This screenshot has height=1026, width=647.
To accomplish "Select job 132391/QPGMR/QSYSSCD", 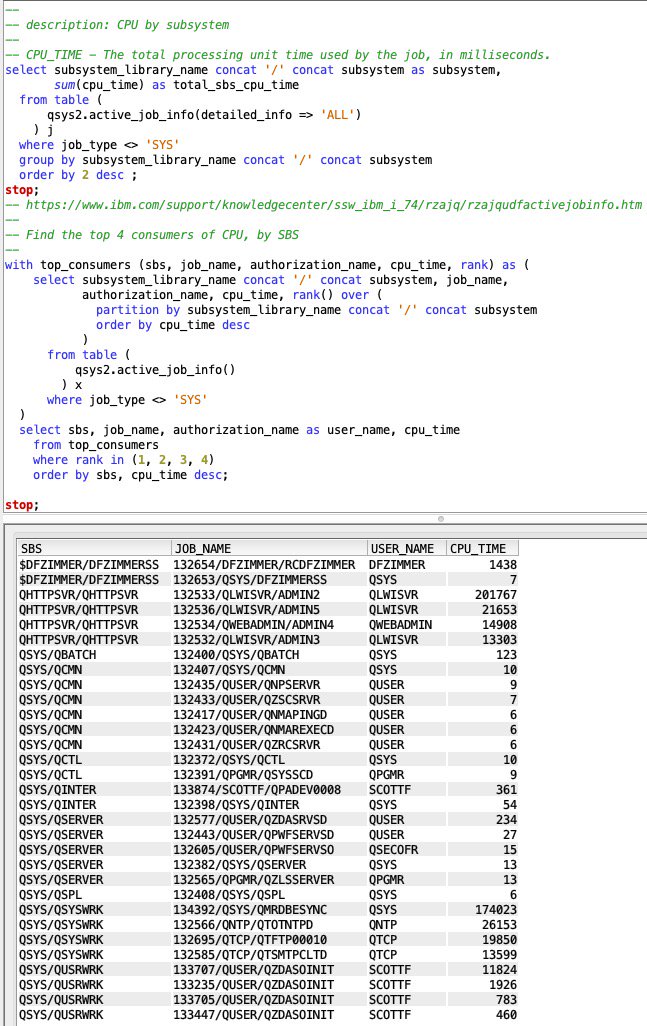I will (x=243, y=775).
